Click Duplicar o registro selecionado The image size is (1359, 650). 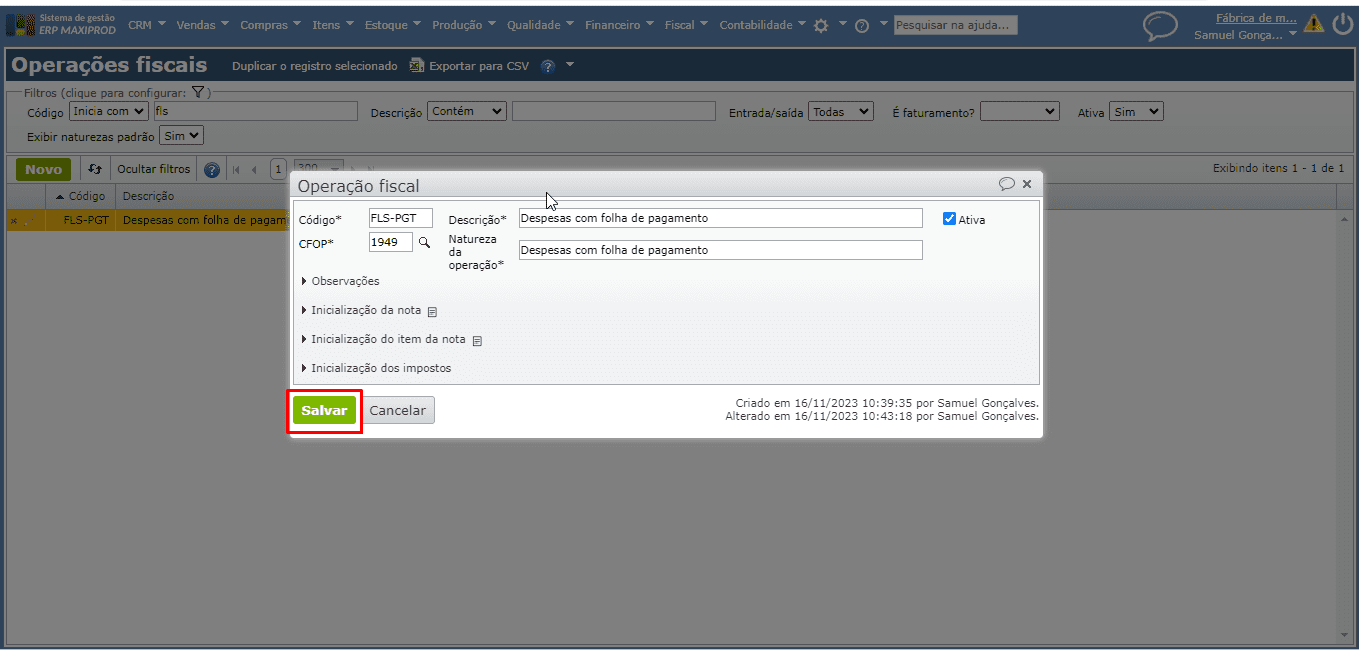(x=315, y=66)
